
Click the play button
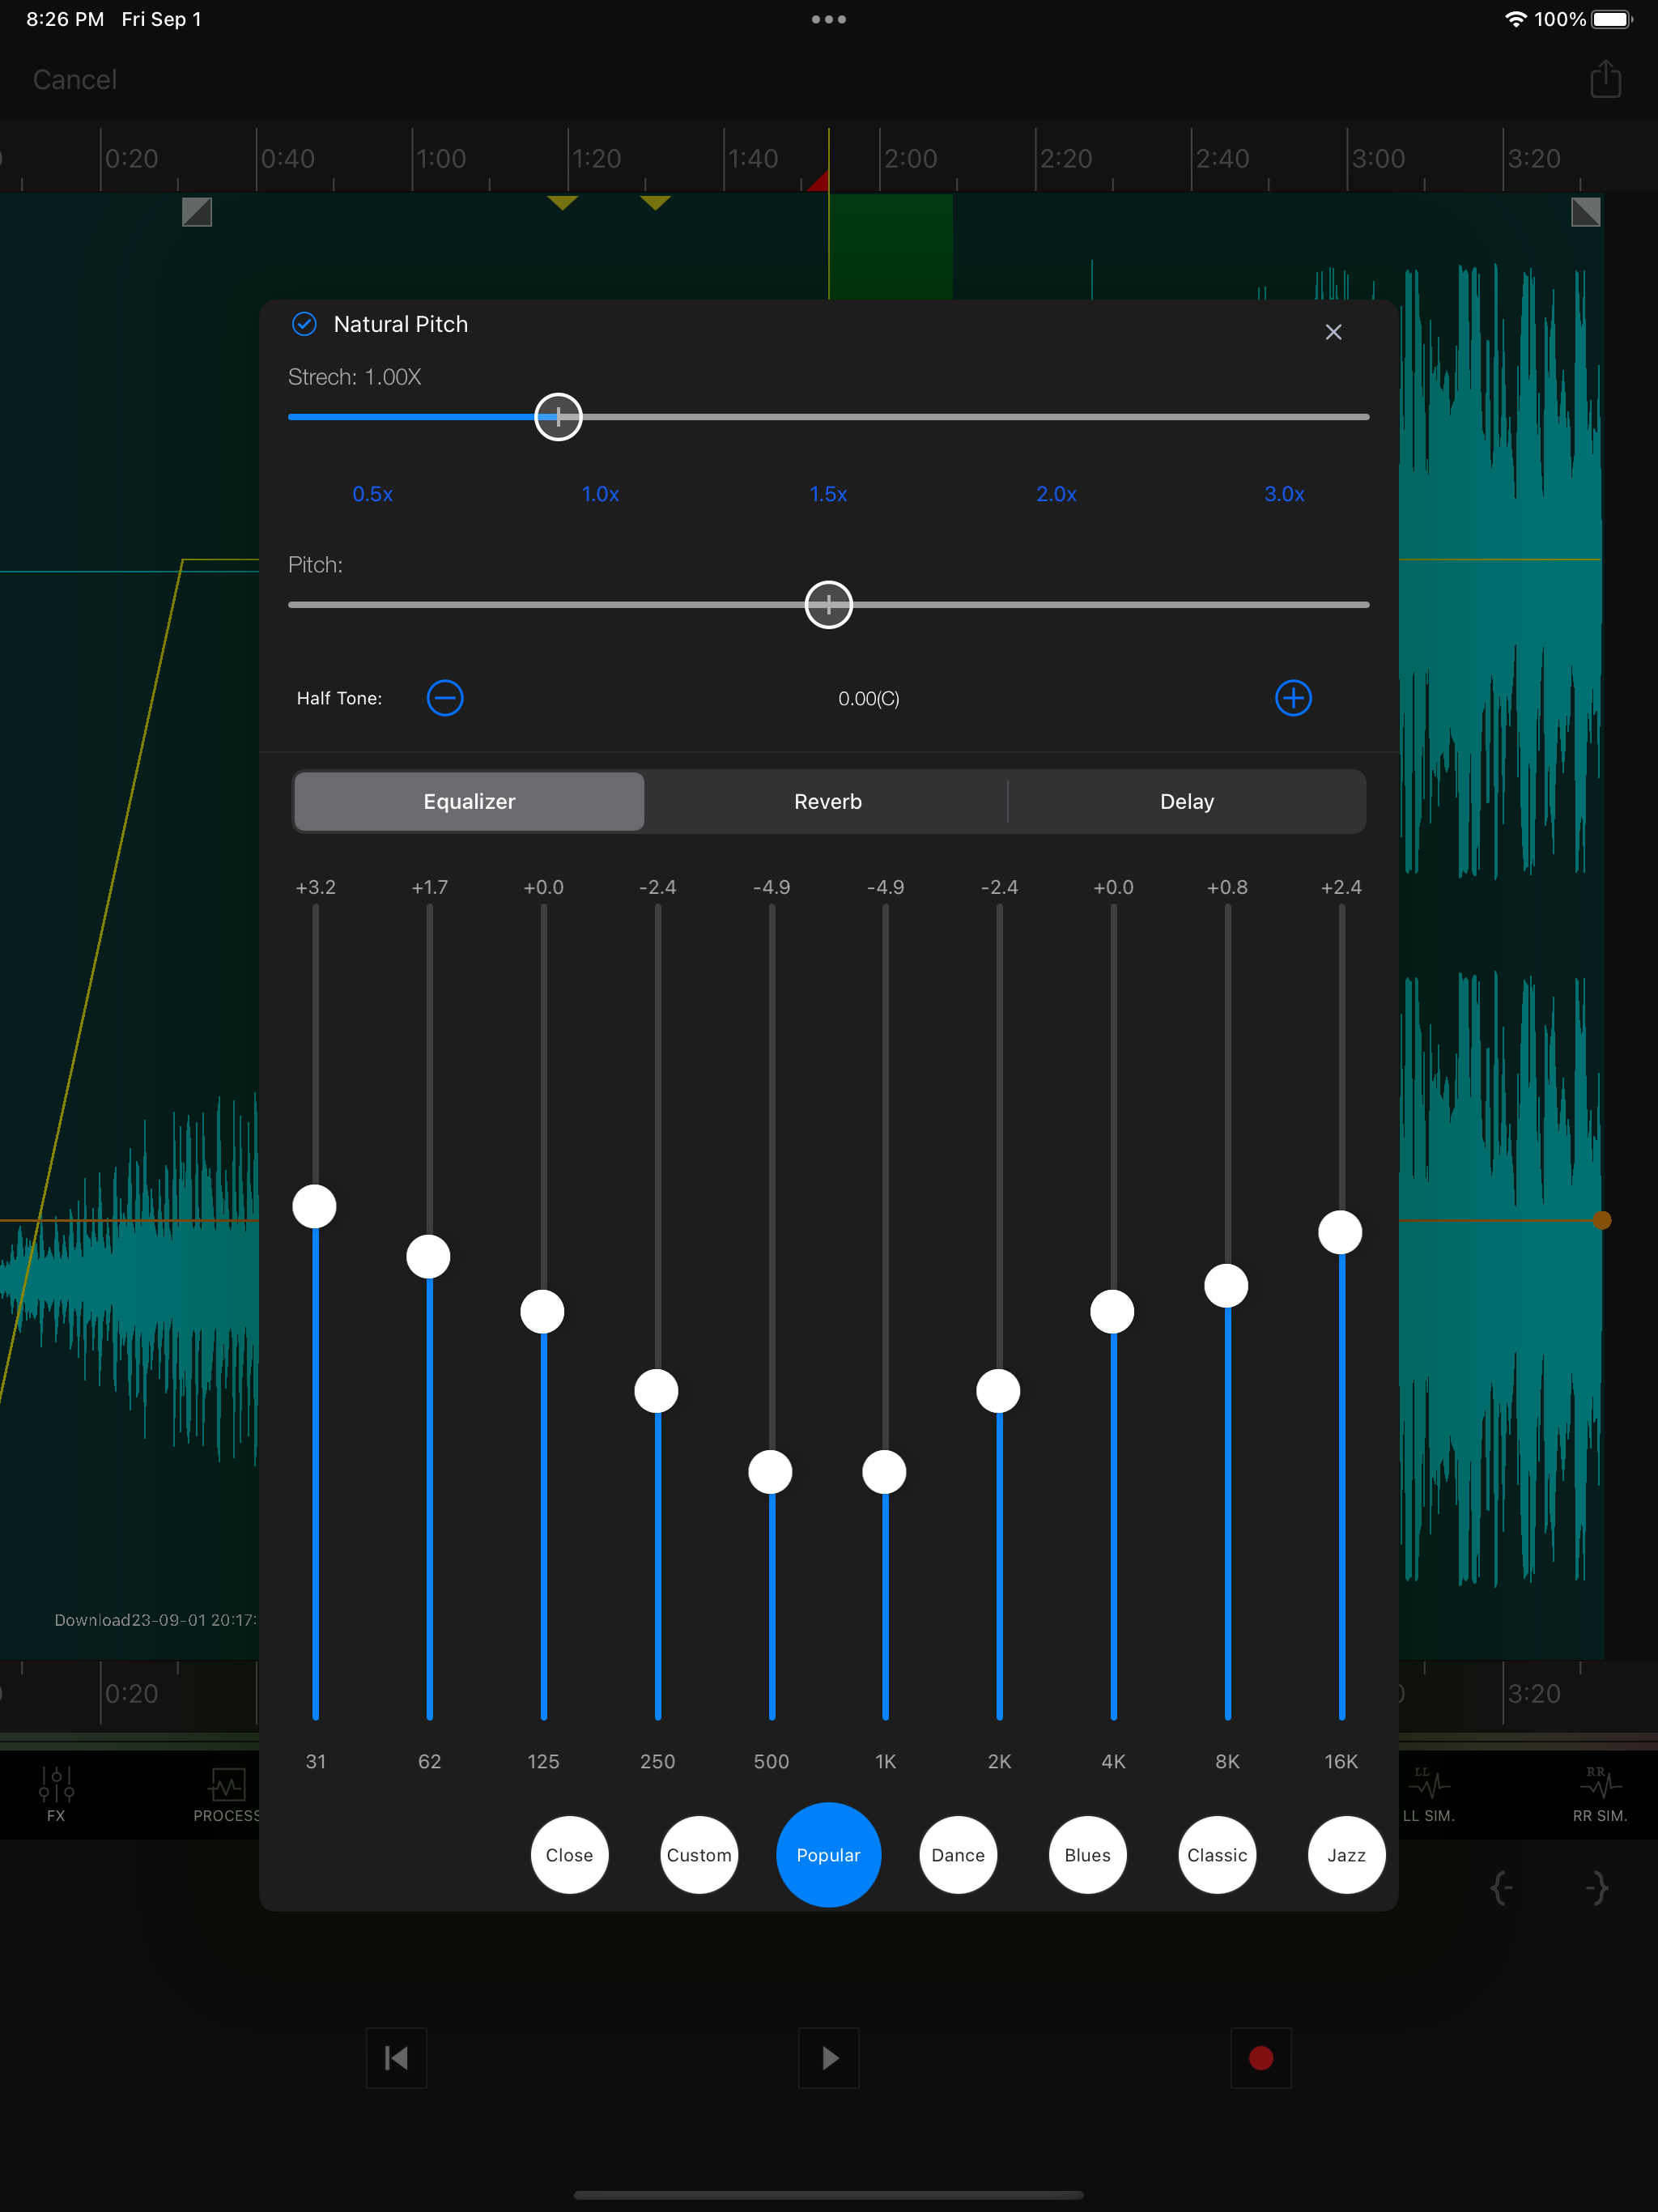pos(829,2058)
